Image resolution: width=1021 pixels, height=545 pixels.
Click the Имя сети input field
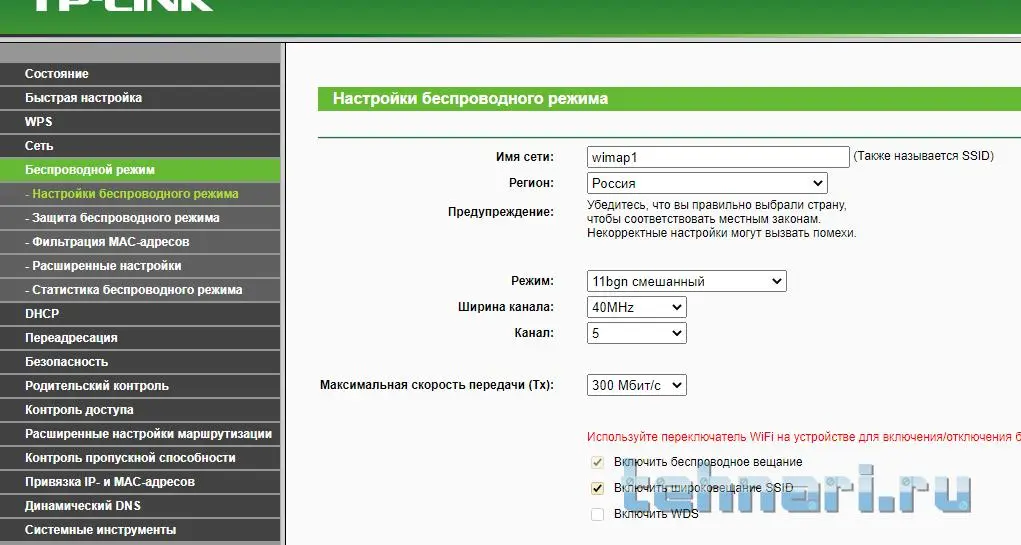tap(718, 157)
